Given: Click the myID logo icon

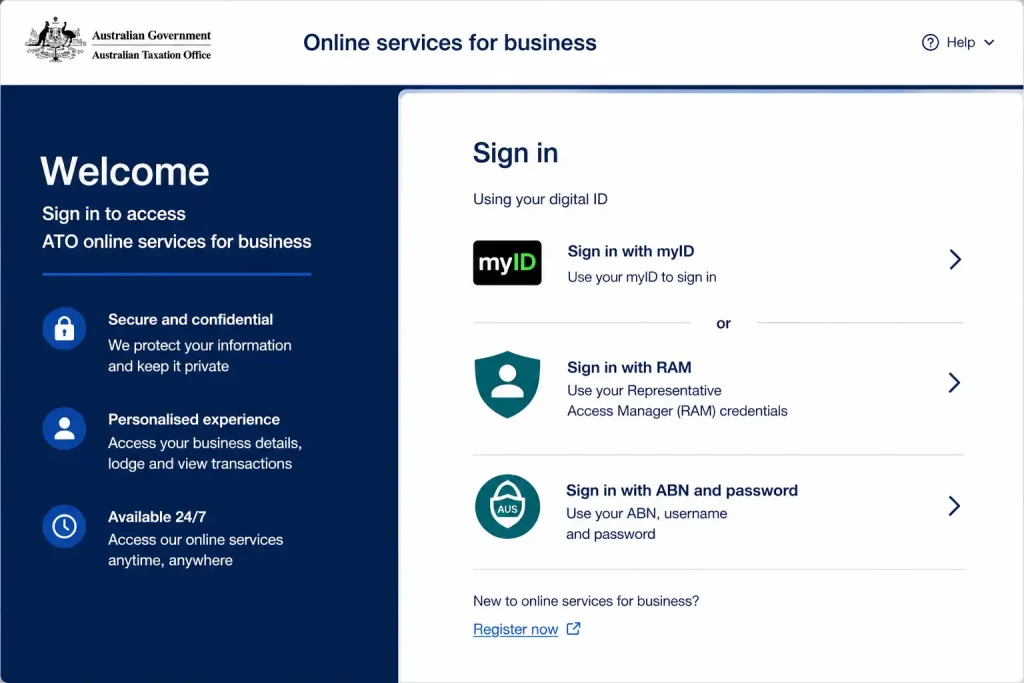Looking at the screenshot, I should click(x=507, y=262).
